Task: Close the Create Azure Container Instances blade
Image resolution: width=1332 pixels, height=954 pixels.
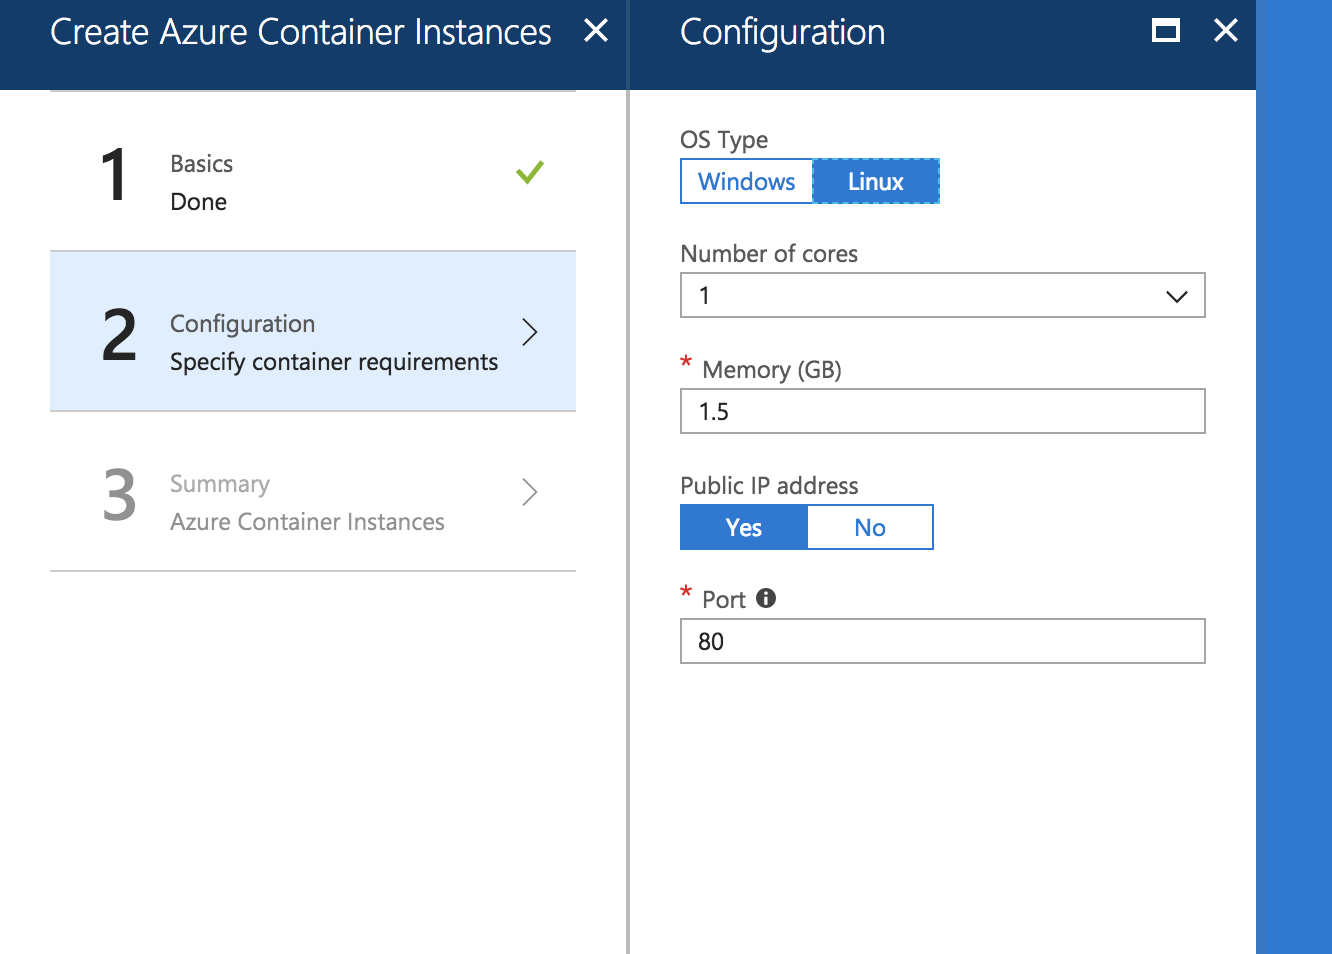Action: tap(596, 31)
